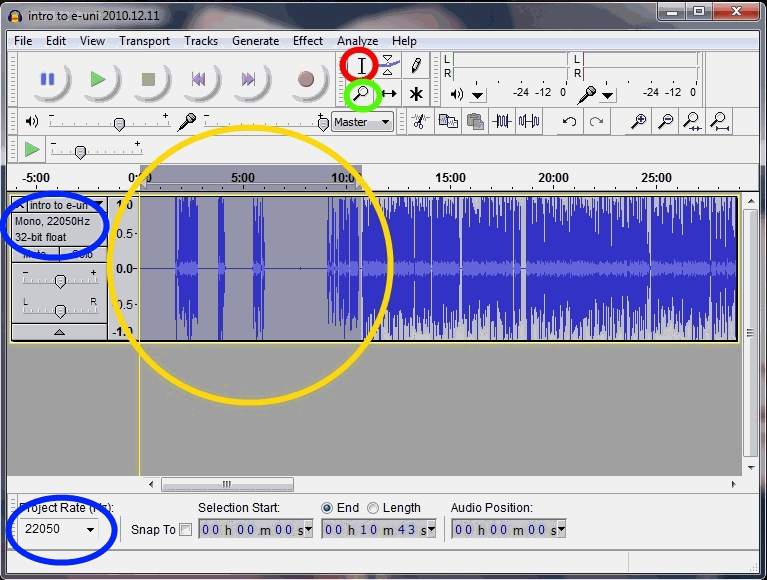Select the Length radio button
767x580 pixels.
373,508
